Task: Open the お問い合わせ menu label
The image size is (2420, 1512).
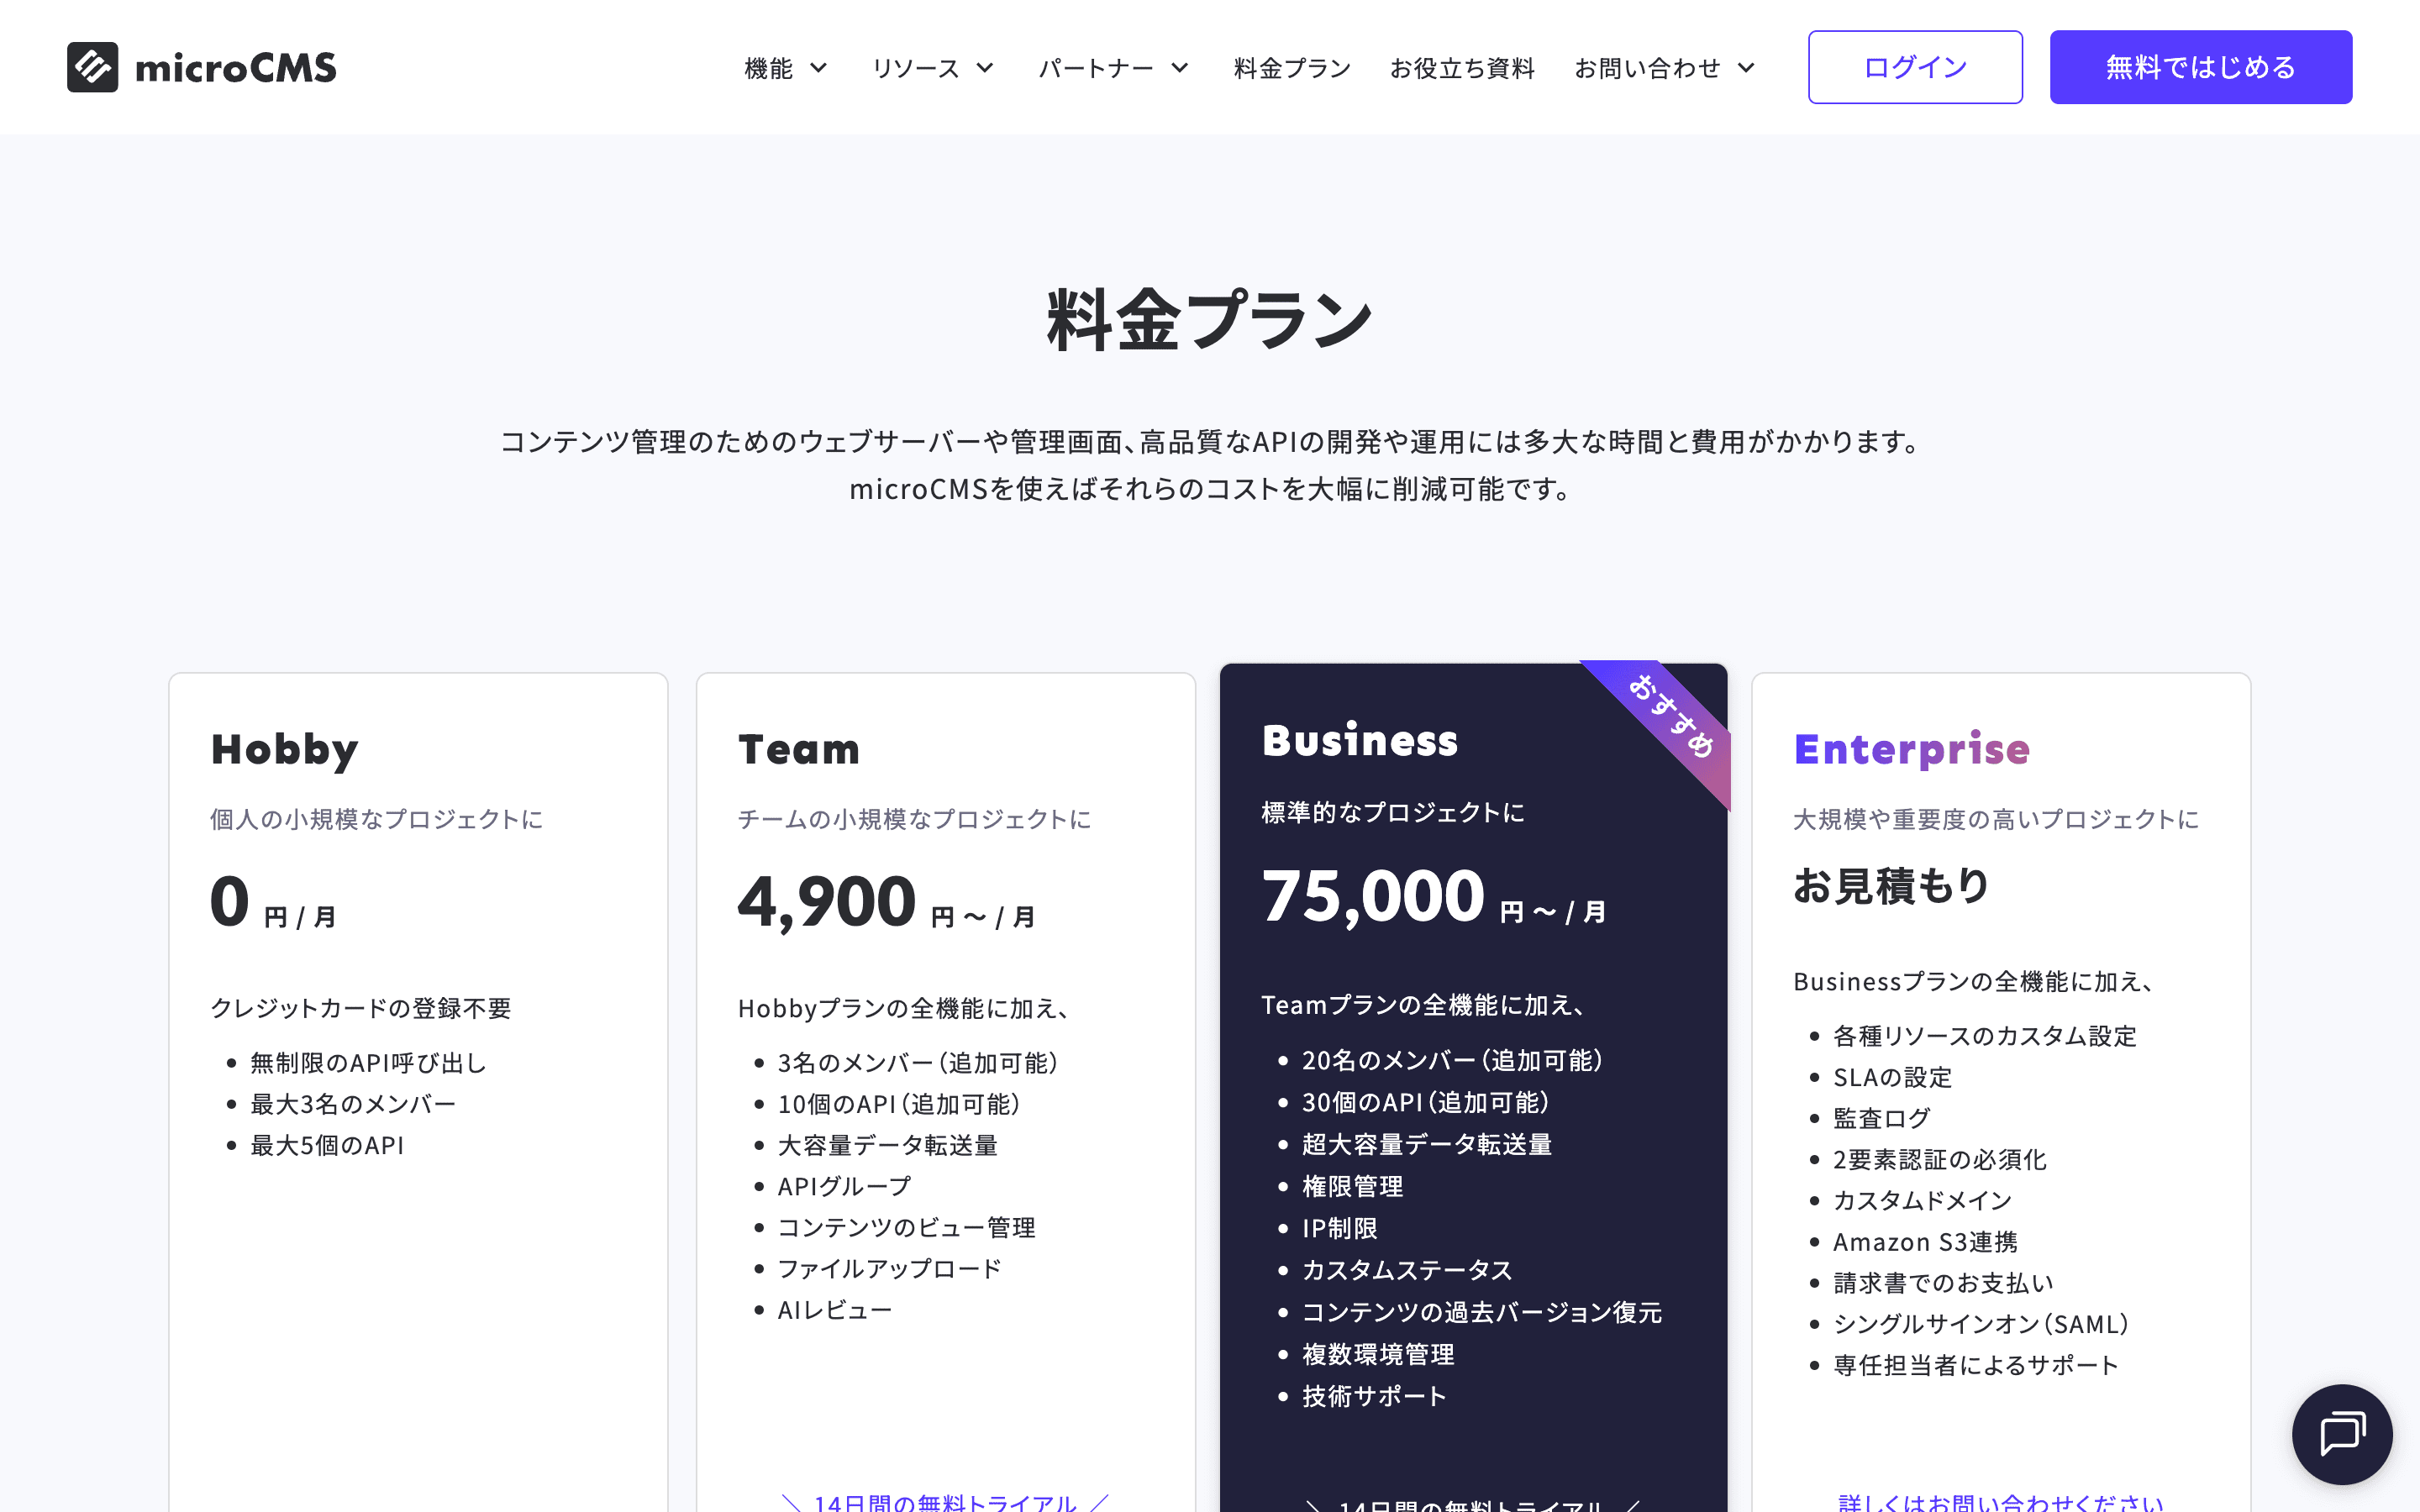Action: (x=1648, y=68)
